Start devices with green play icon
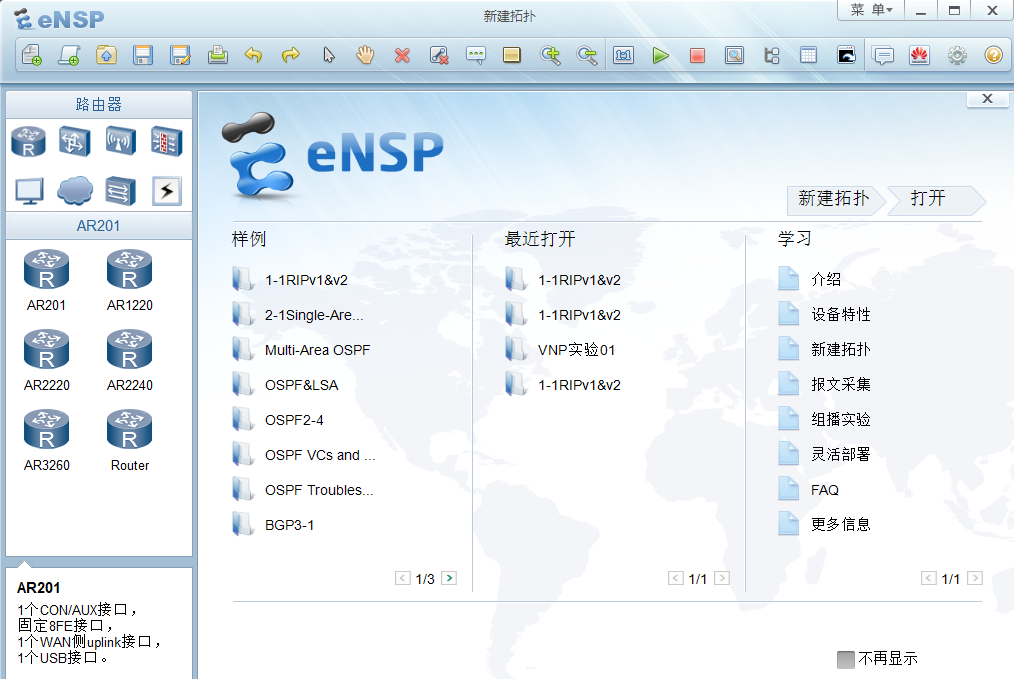 click(x=660, y=56)
